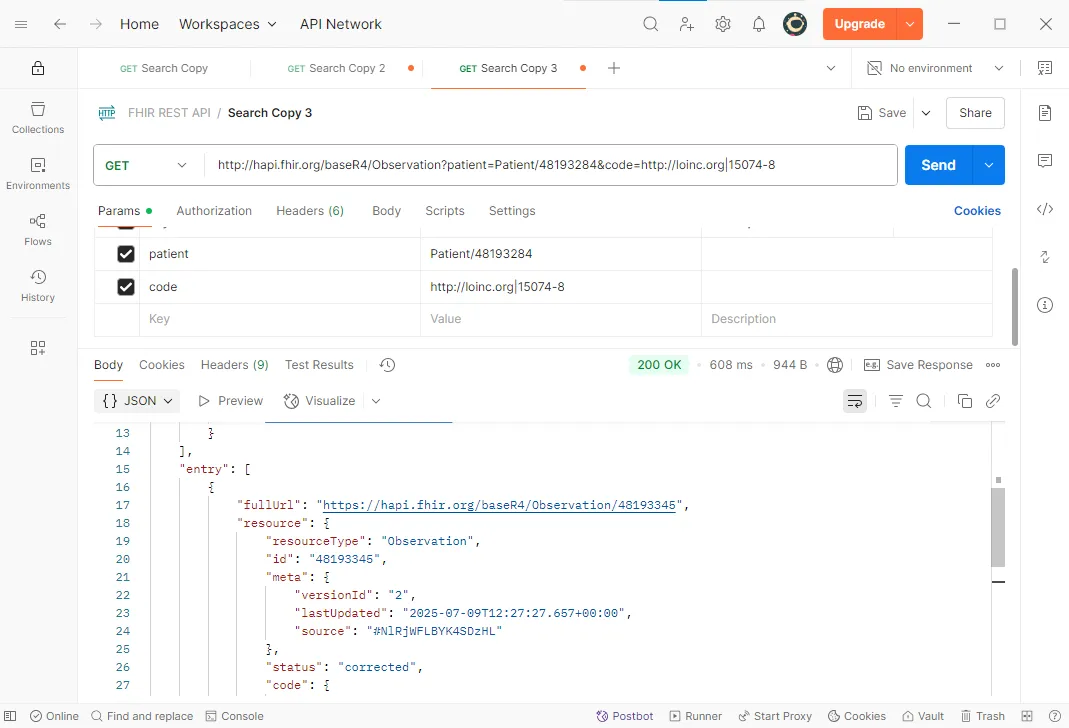This screenshot has width=1069, height=728.
Task: Open the Save options dropdown arrow
Action: pos(926,113)
